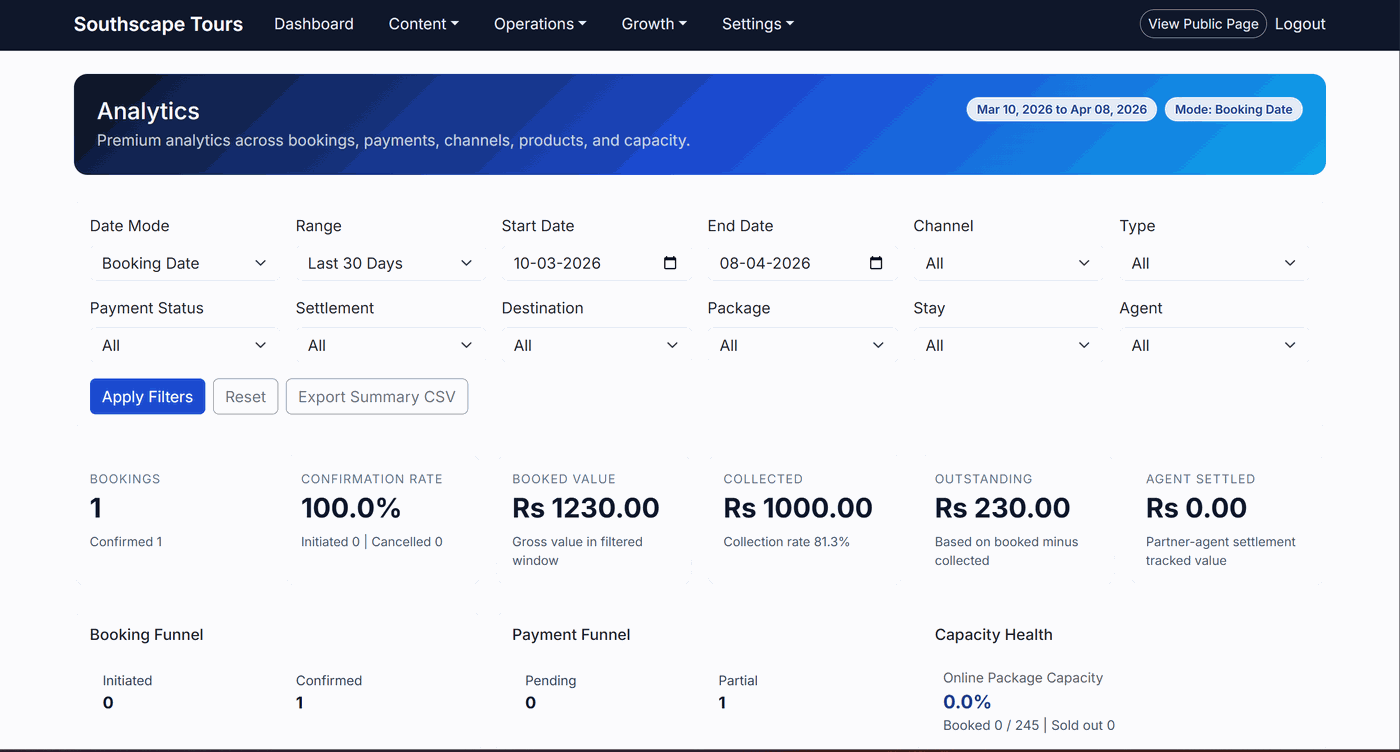1400x752 pixels.
Task: Open the Operations menu
Action: point(540,24)
